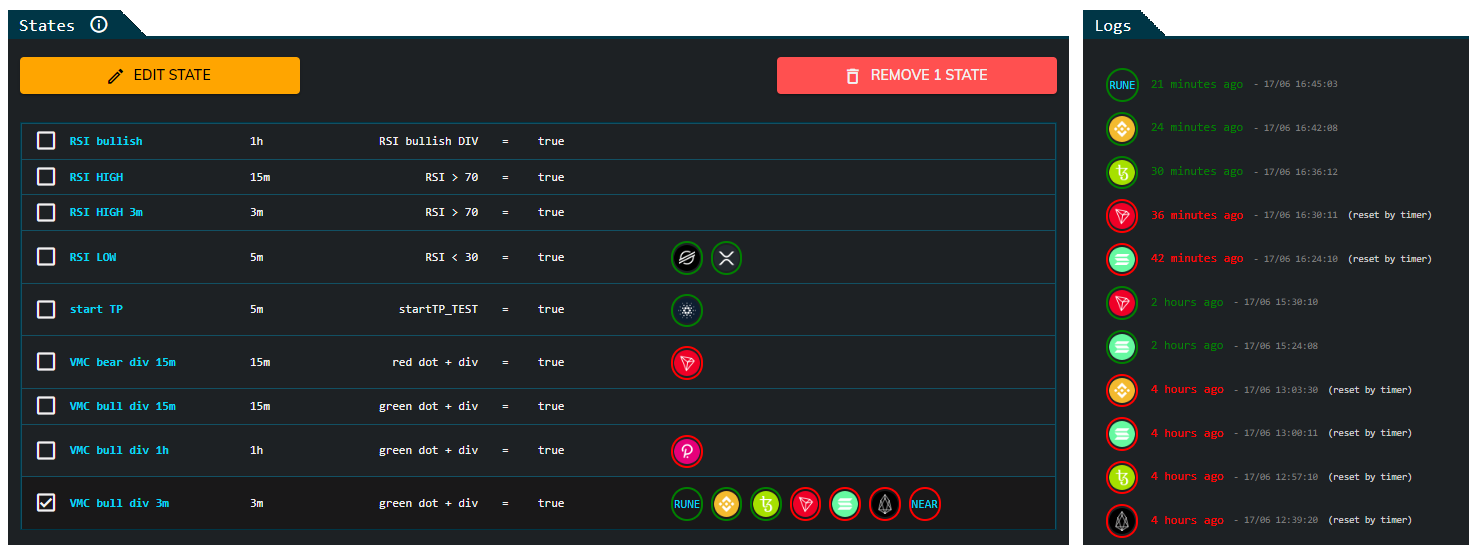1480x545 pixels.
Task: Click the Stellar coin icon in RSI LOW row
Action: click(687, 258)
